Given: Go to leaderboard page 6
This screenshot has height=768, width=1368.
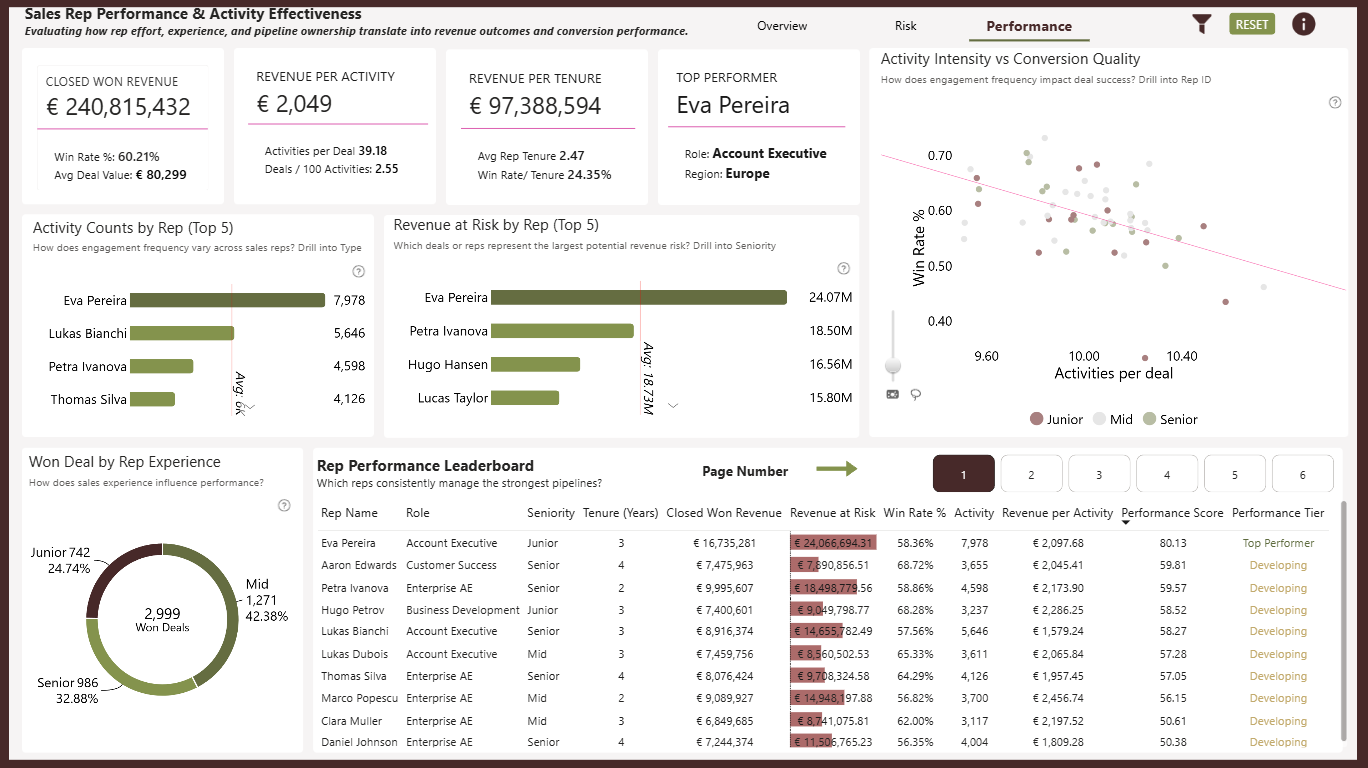Looking at the screenshot, I should (x=1302, y=474).
